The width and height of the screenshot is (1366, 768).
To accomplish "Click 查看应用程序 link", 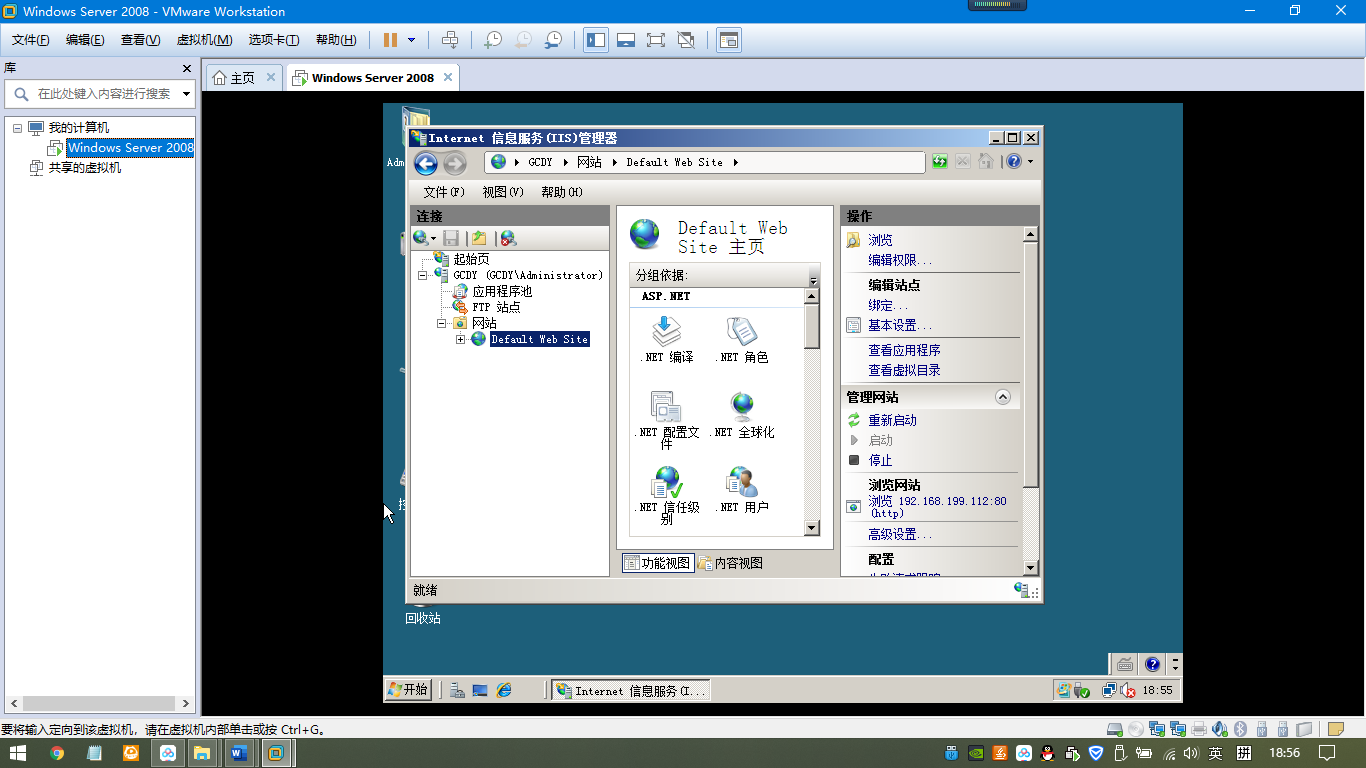I will click(904, 350).
